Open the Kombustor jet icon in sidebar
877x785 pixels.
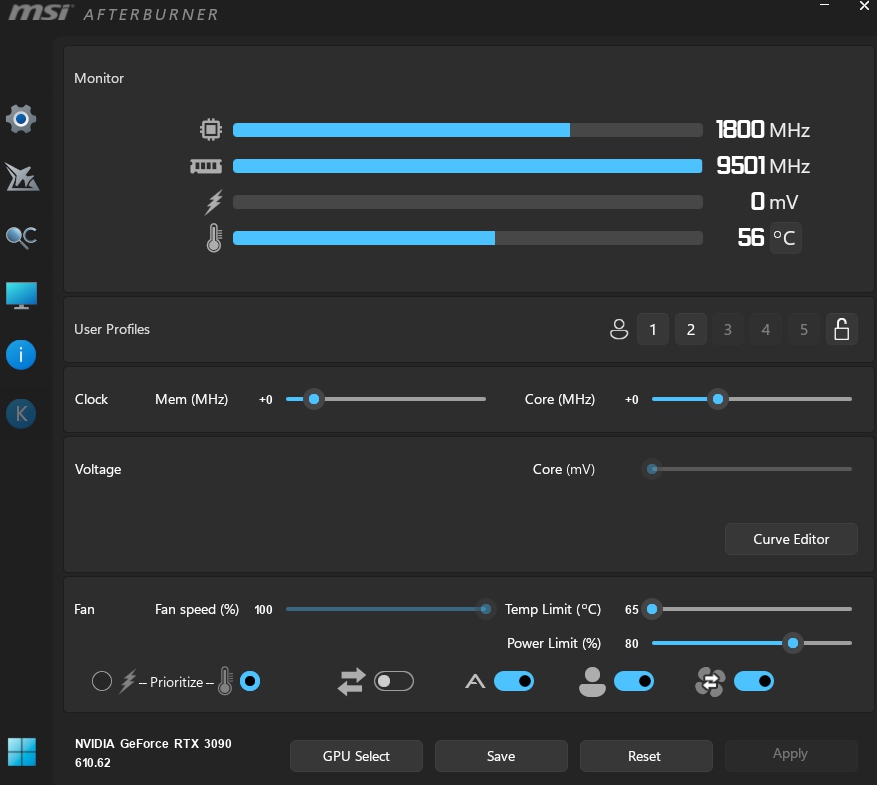[x=21, y=177]
